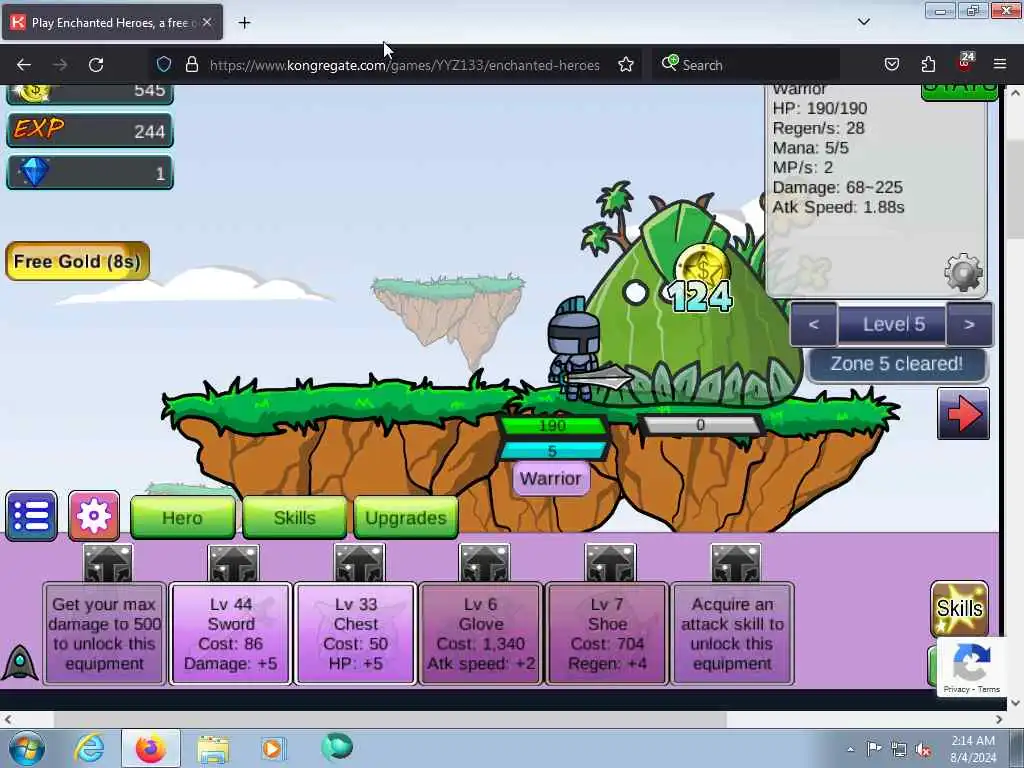Open Firefox hamburger application menu

click(x=1000, y=65)
